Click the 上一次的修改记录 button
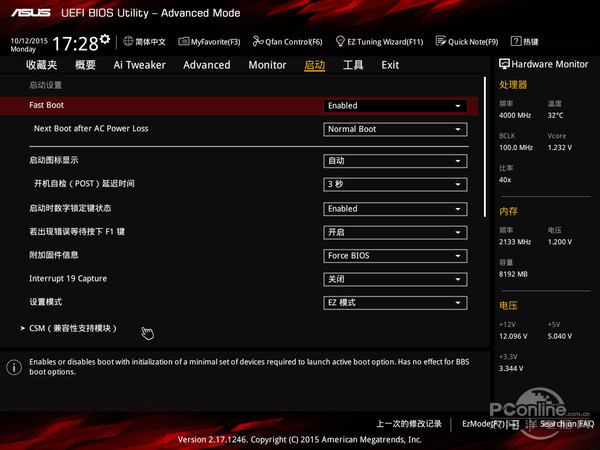This screenshot has height=450, width=600. (409, 424)
